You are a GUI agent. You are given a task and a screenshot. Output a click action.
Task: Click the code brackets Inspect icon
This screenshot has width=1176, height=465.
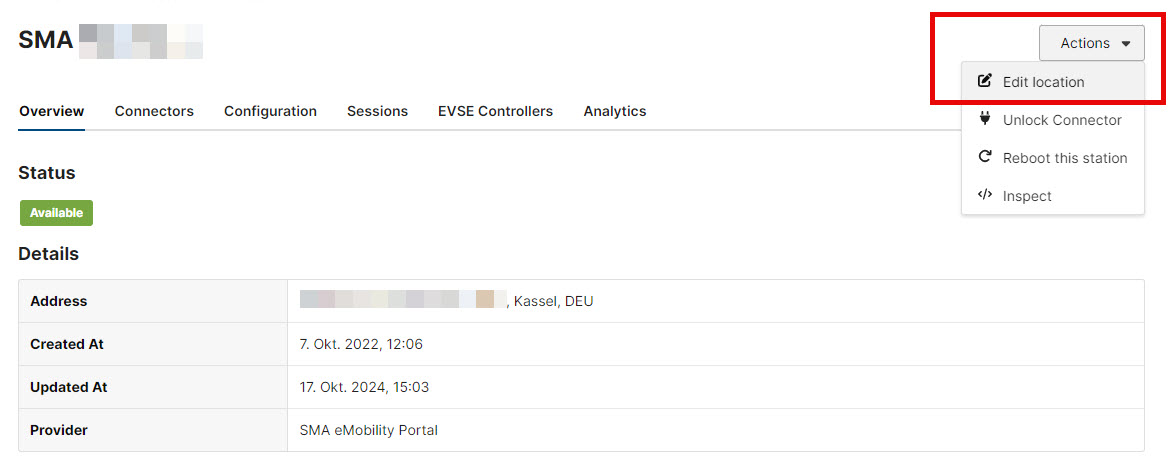tap(985, 196)
